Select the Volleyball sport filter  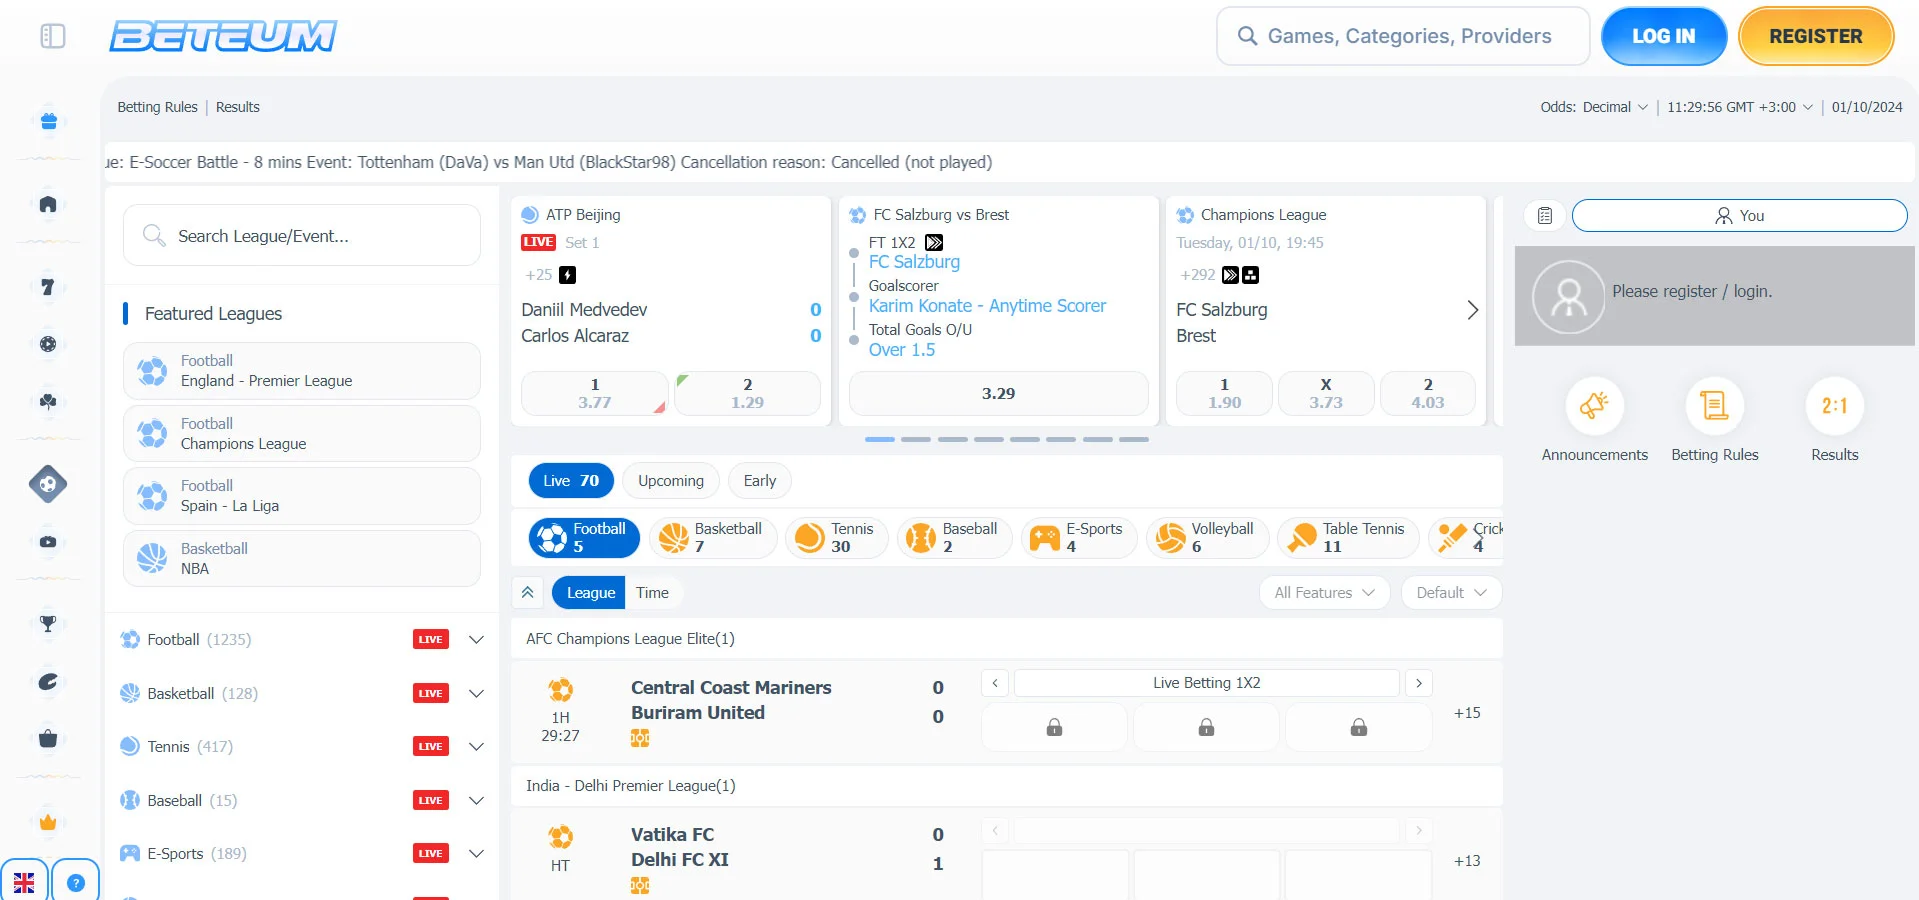click(1207, 537)
